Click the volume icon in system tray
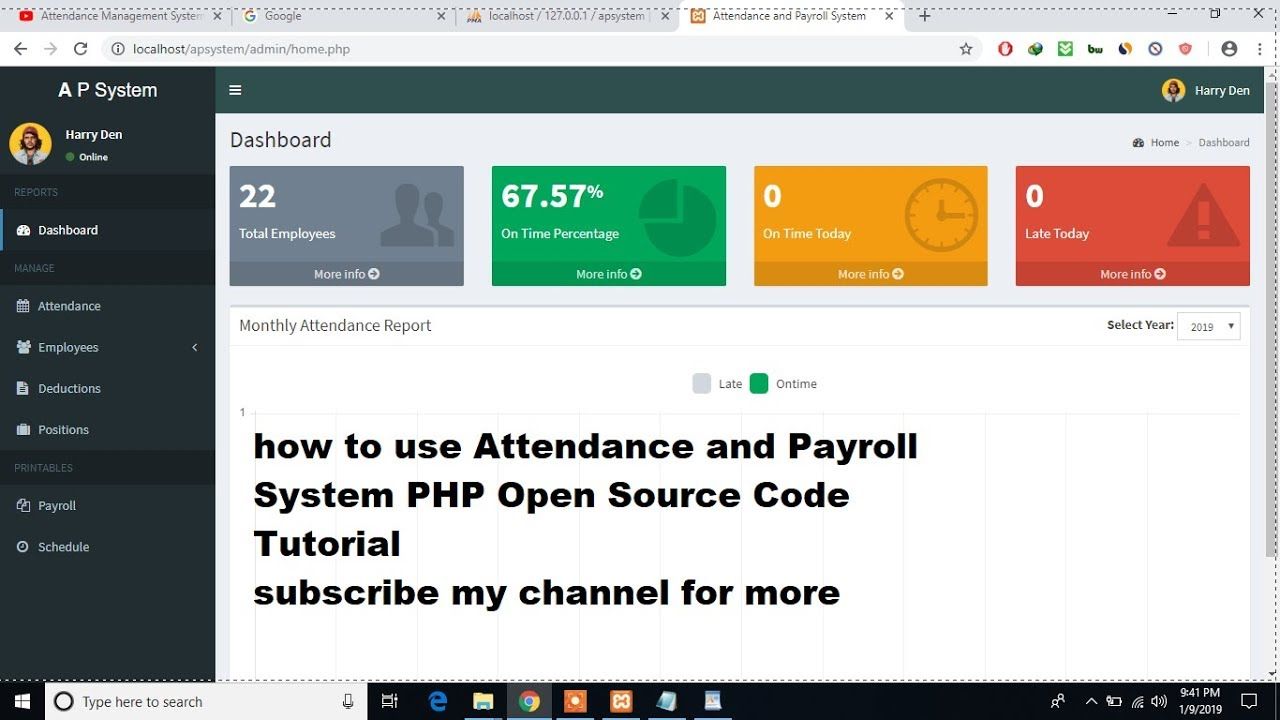The width and height of the screenshot is (1280, 720). coord(1159,701)
